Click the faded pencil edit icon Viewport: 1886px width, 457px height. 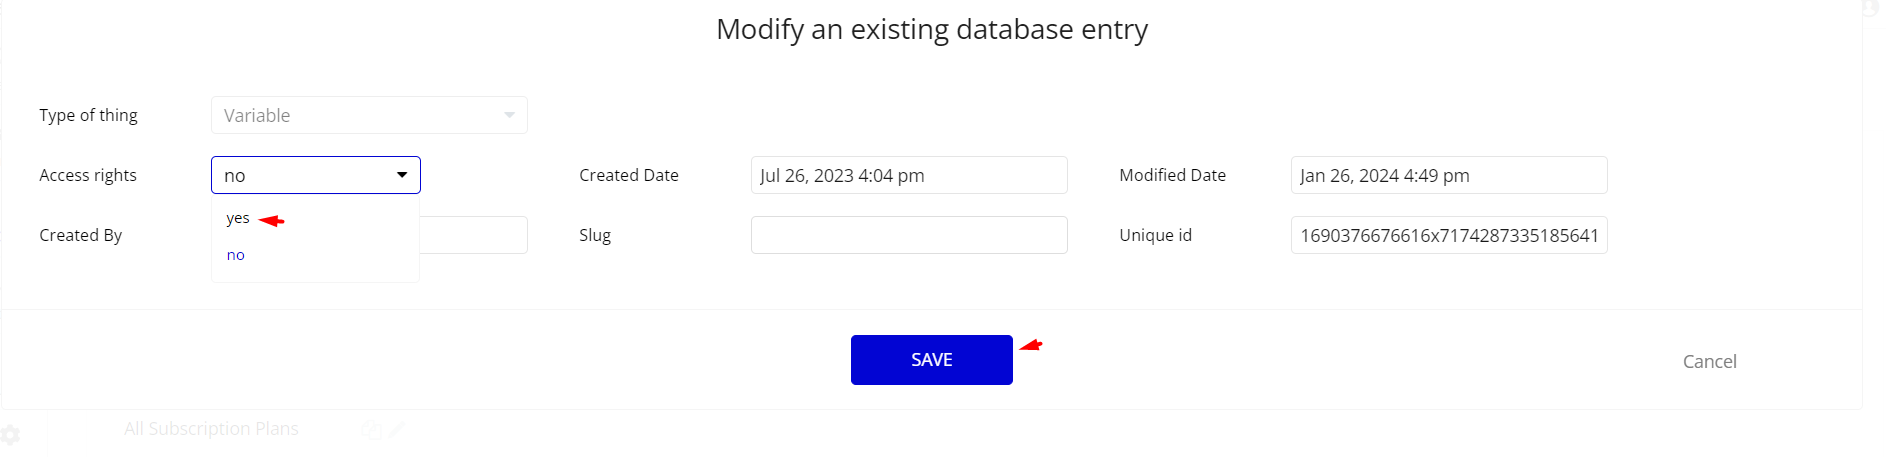tap(396, 429)
